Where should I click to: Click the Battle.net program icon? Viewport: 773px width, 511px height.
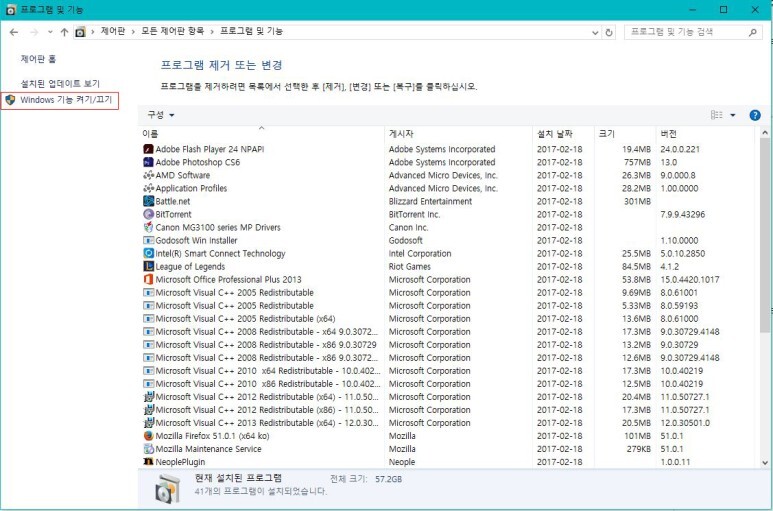[148, 201]
